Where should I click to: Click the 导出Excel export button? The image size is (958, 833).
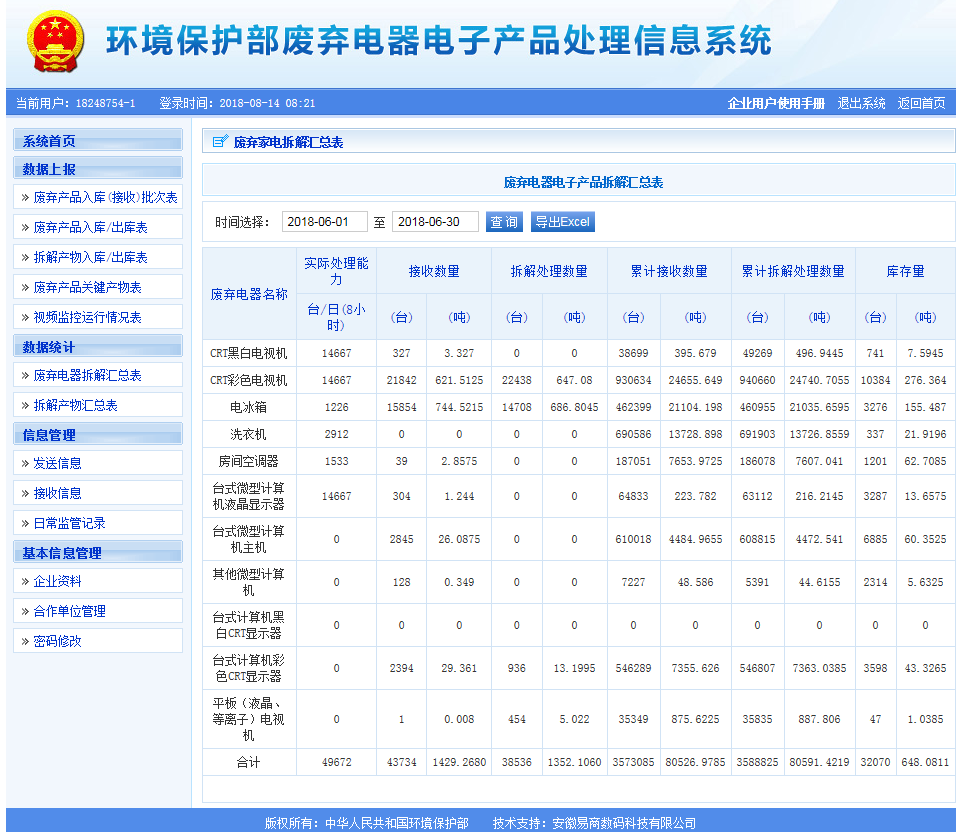[562, 222]
